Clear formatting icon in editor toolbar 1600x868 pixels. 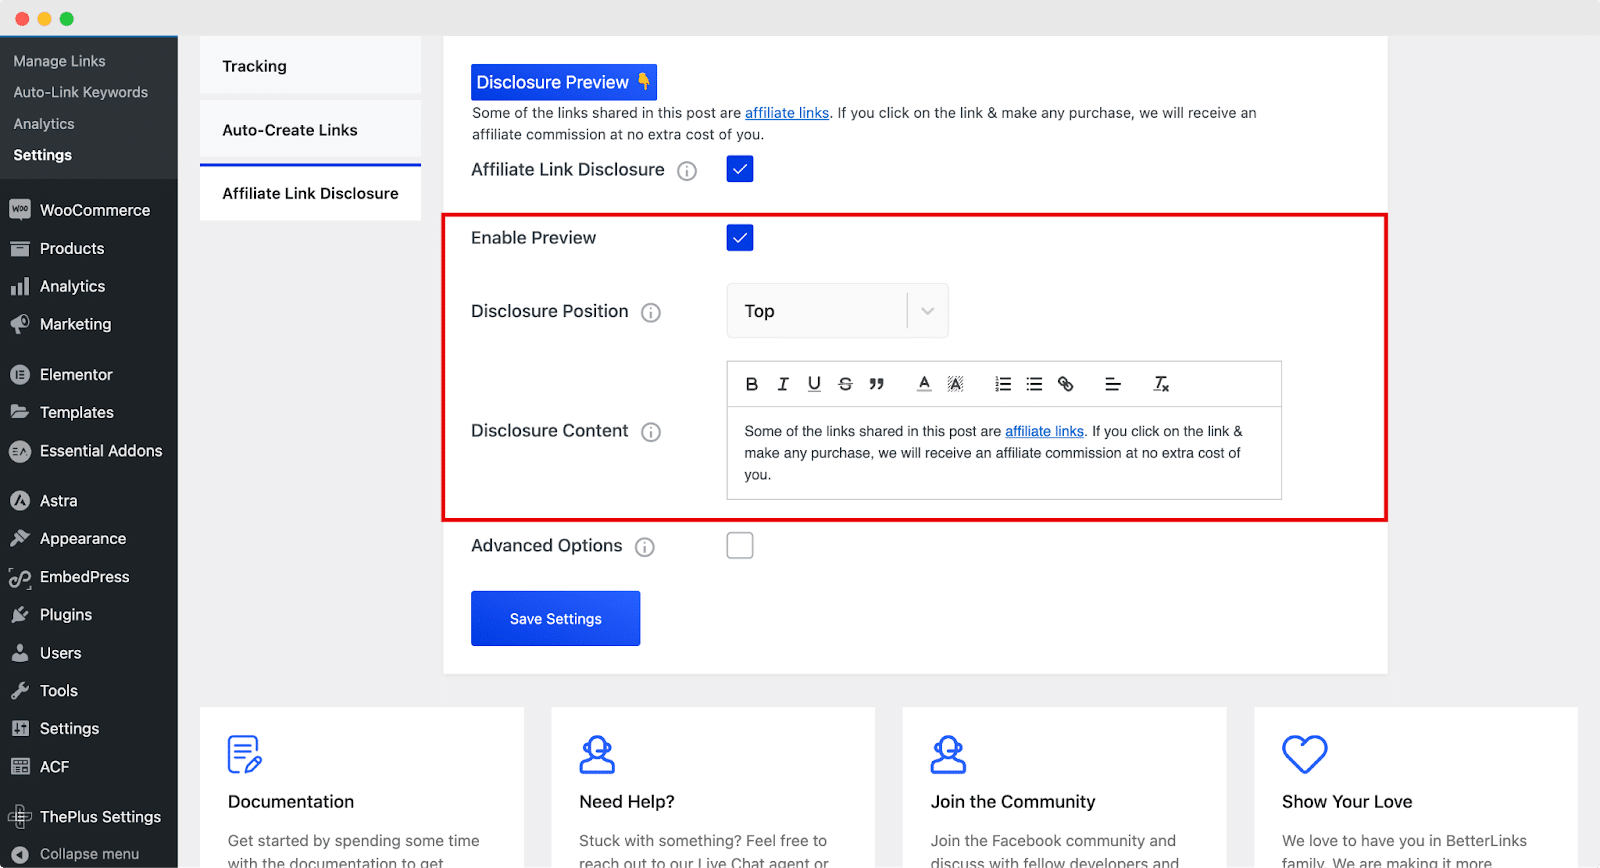point(1161,384)
